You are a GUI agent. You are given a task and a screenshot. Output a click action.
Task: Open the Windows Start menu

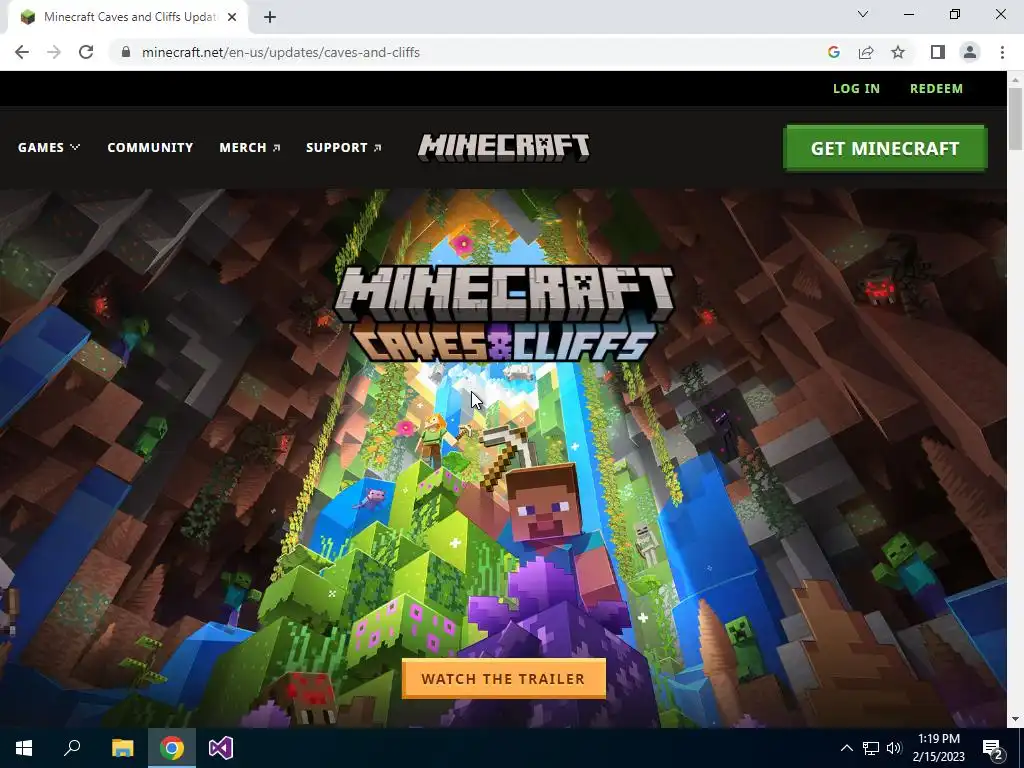coord(24,748)
